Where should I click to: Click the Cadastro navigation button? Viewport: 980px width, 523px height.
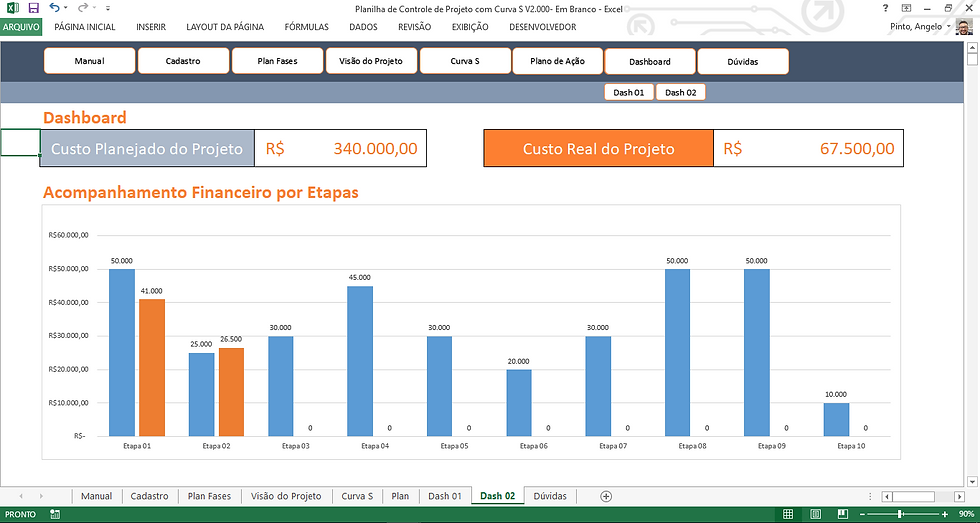click(x=183, y=61)
